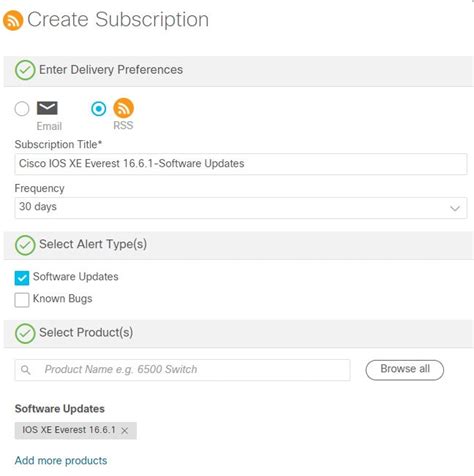
Task: Click the orange RSS delivery icon
Action: coord(123,108)
